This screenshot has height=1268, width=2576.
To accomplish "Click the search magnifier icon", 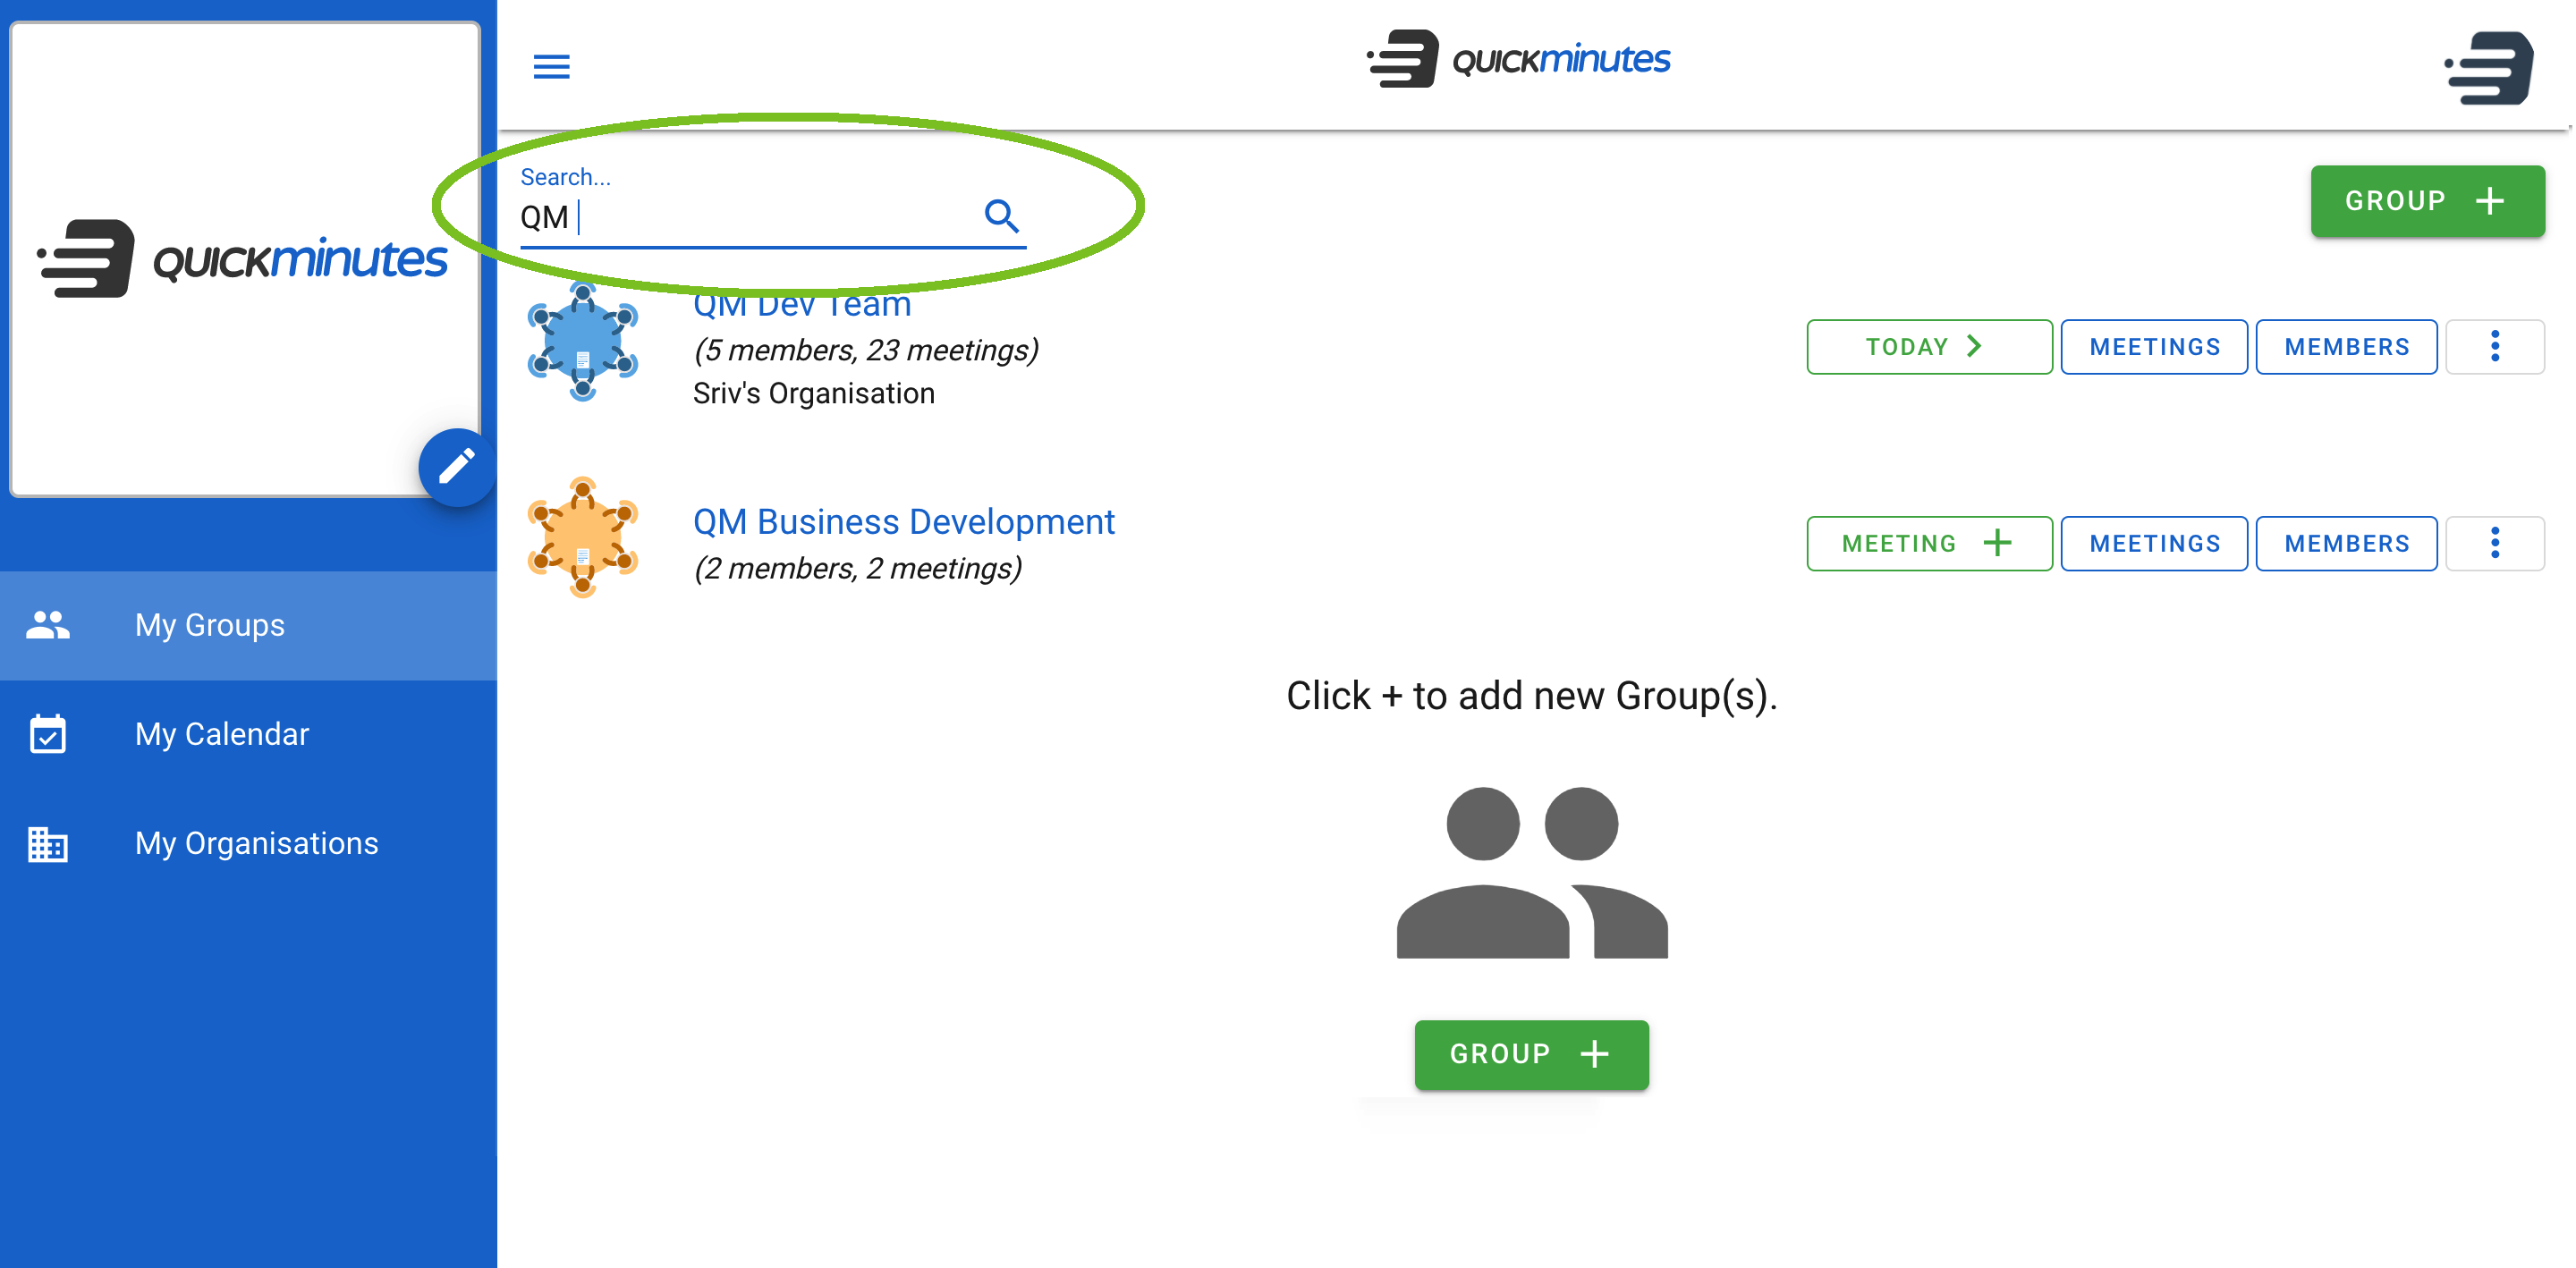I will (x=1001, y=215).
